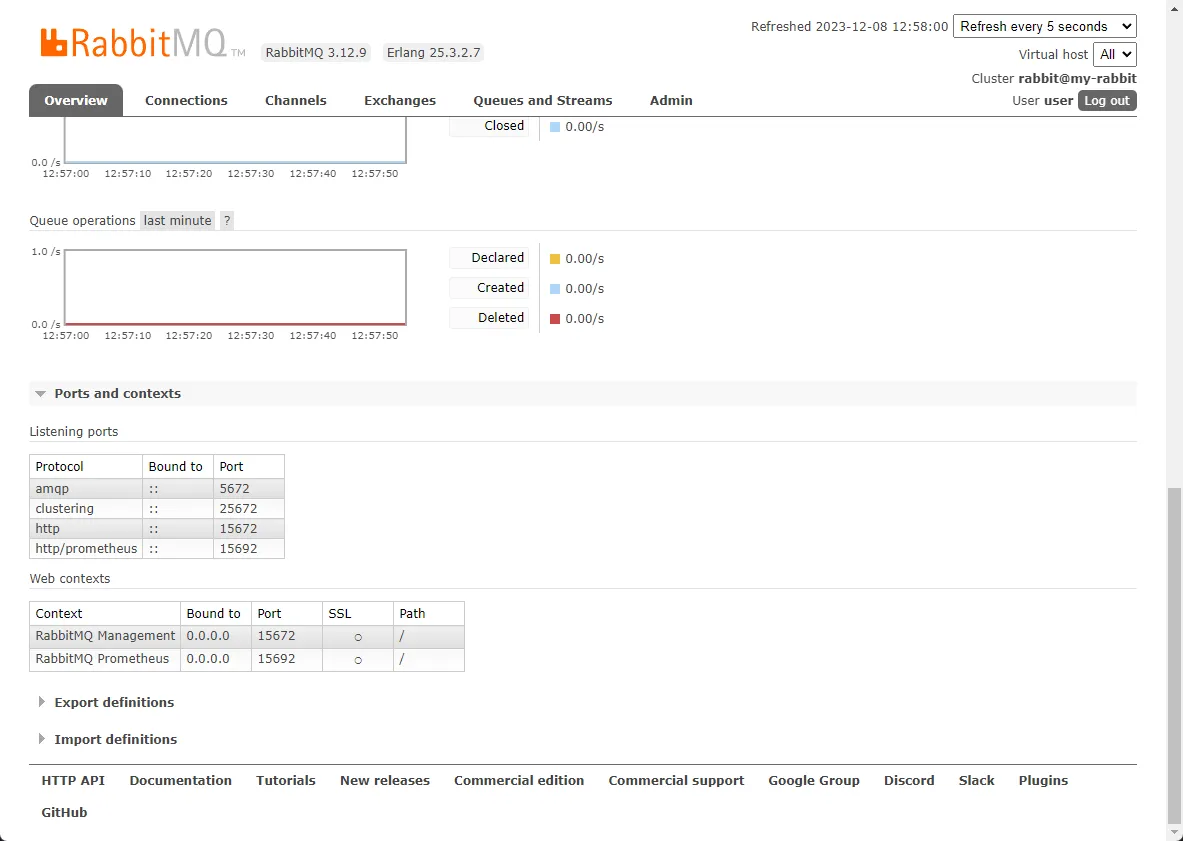1183x841 pixels.
Task: Collapse the Ports and contexts section
Action: pyautogui.click(x=117, y=394)
